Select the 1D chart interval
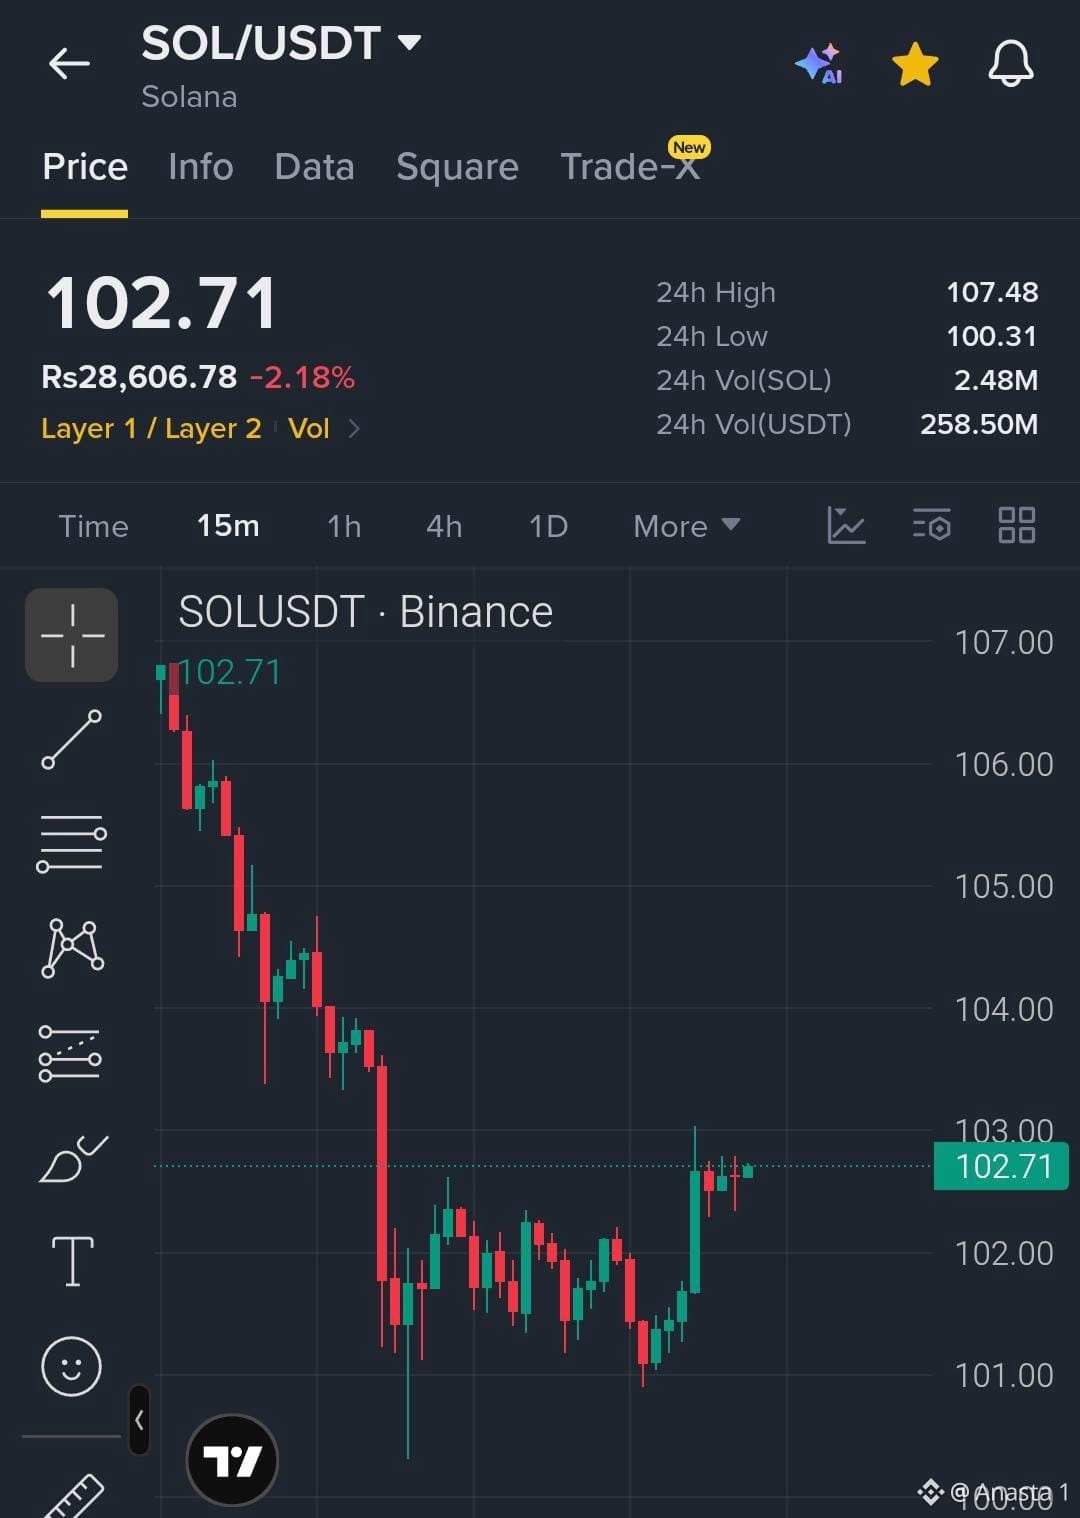This screenshot has width=1080, height=1518. (548, 526)
